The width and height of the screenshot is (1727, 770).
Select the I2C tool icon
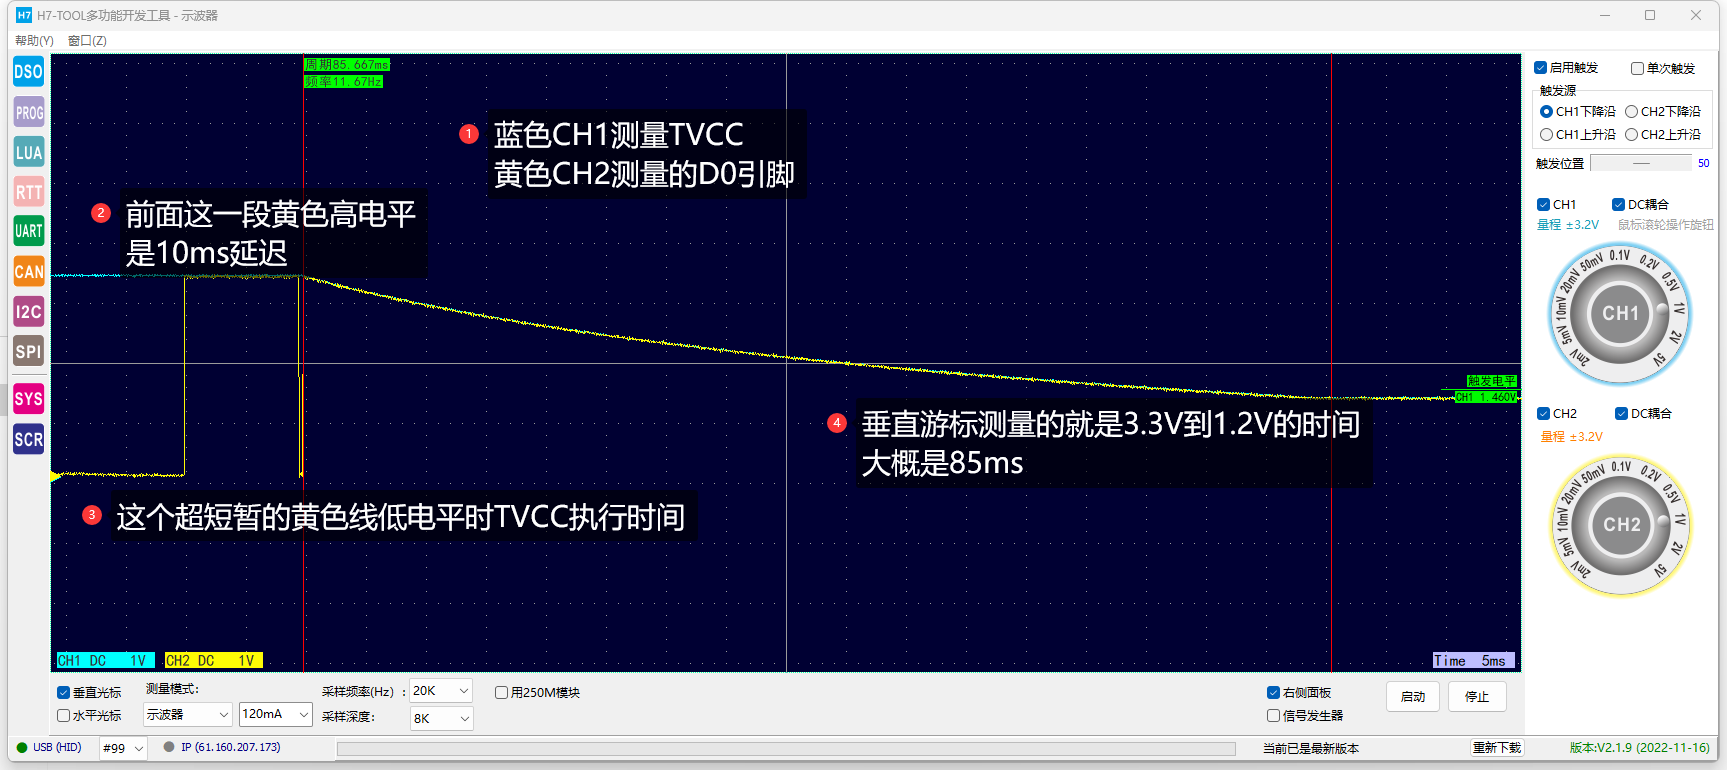point(28,311)
